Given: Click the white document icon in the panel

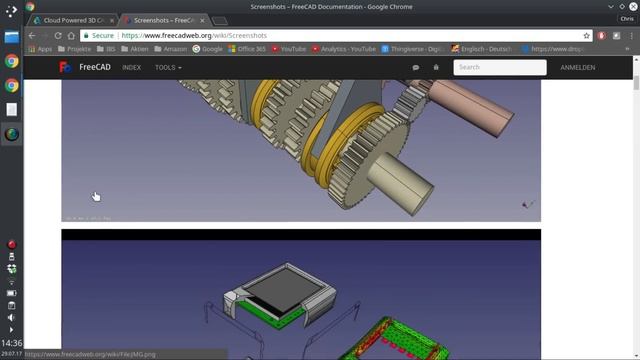Looking at the screenshot, I should [x=11, y=109].
